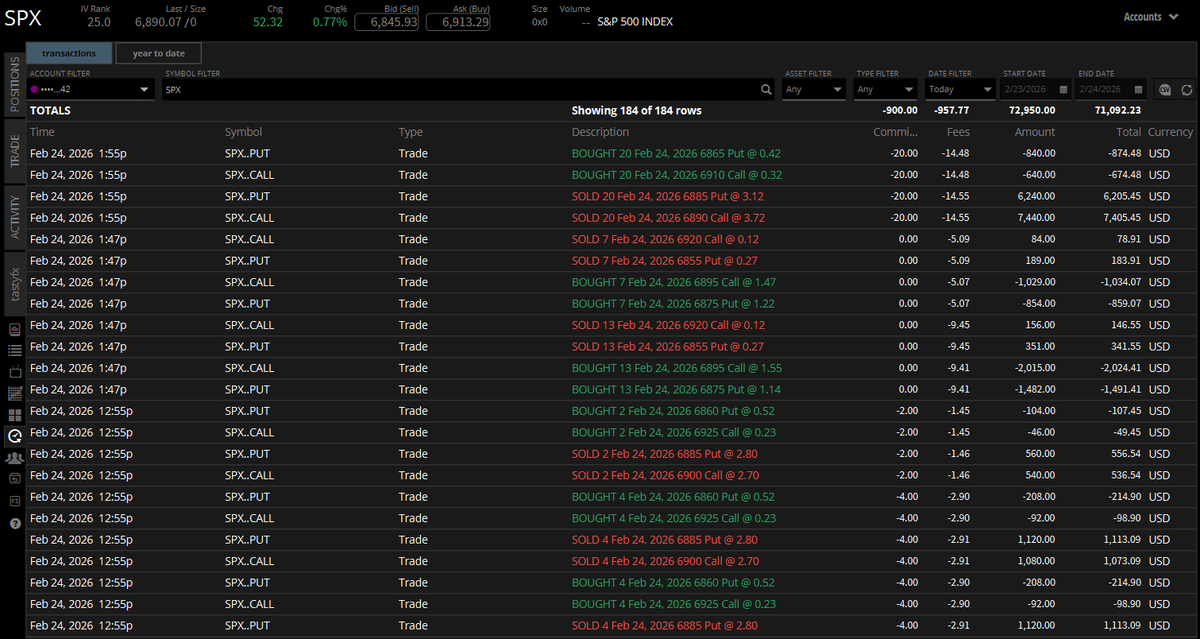The height and width of the screenshot is (639, 1200).
Task: Switch to the transactions tab
Action: tap(69, 53)
